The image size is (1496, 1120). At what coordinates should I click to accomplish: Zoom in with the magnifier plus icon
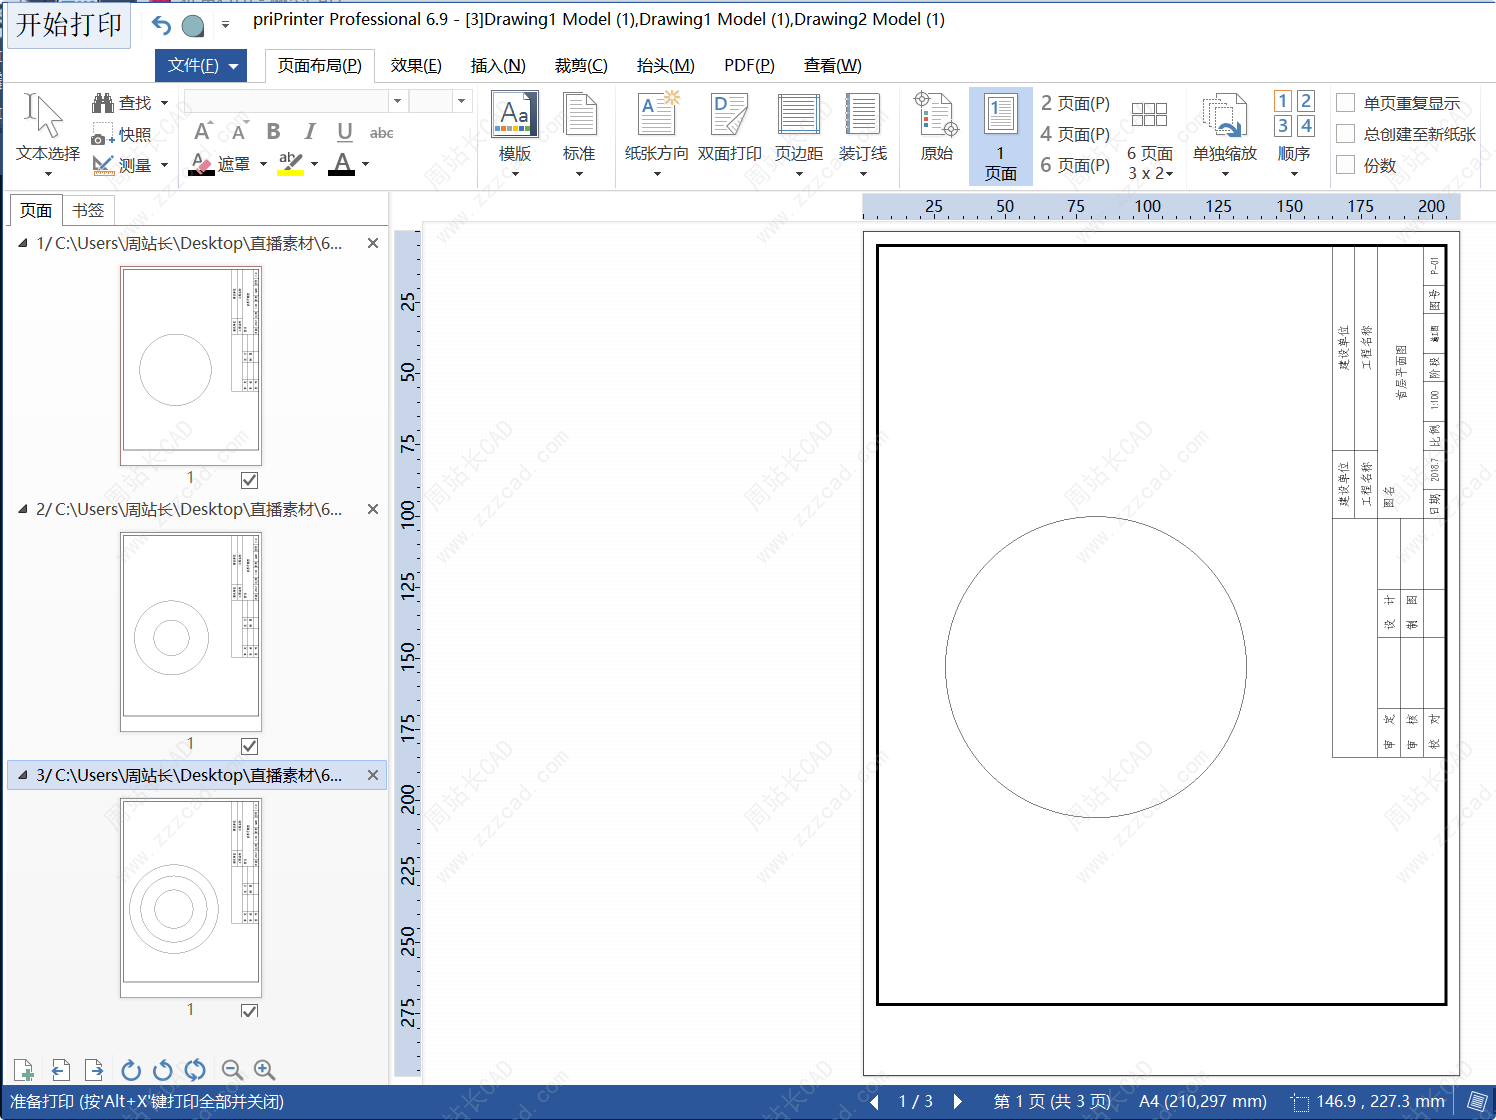(264, 1070)
